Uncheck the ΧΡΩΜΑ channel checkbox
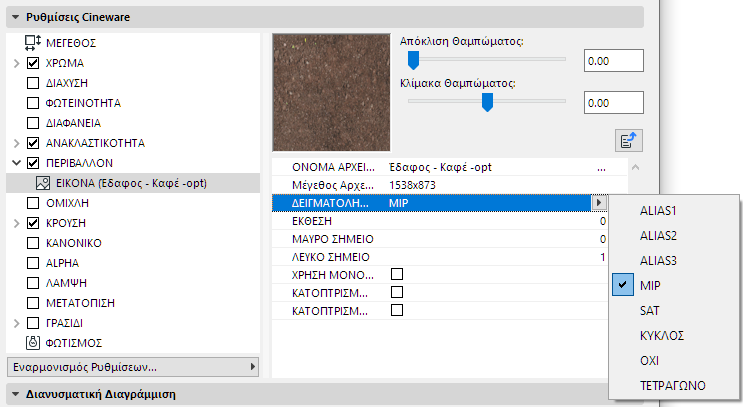Viewport: 743px width, 407px height. [x=33, y=63]
